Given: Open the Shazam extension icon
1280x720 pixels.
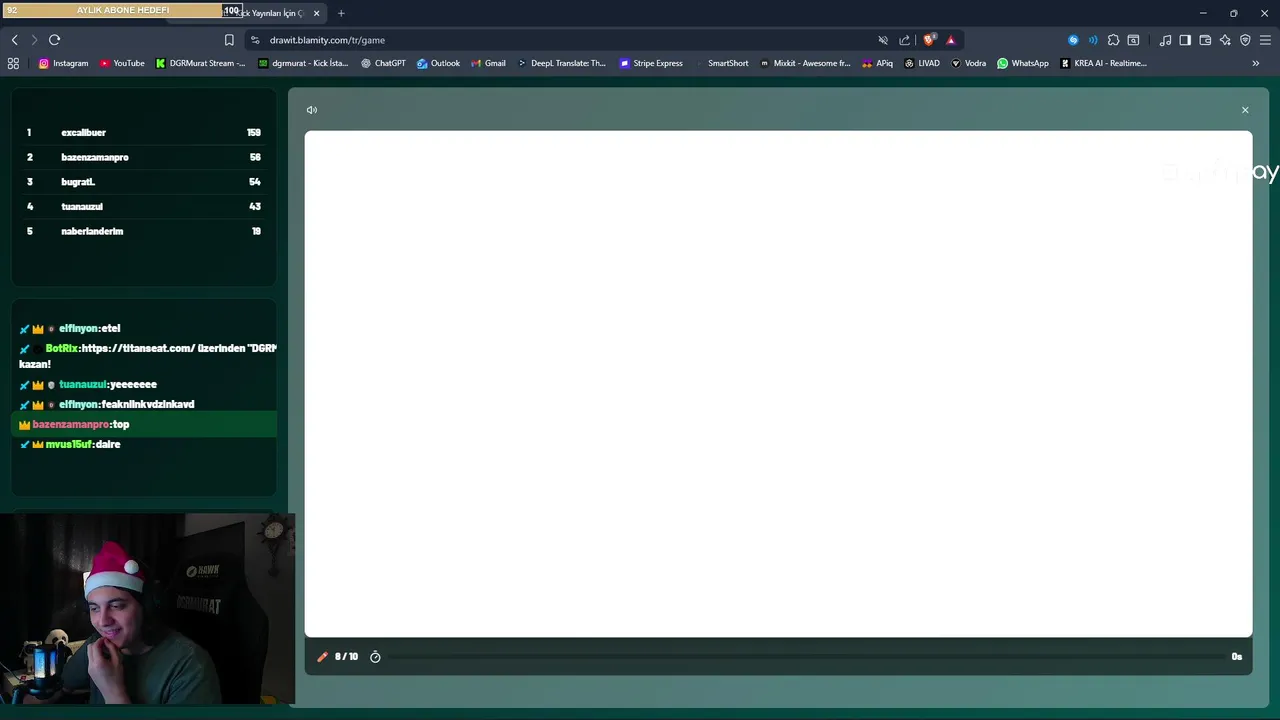Looking at the screenshot, I should tap(1073, 40).
